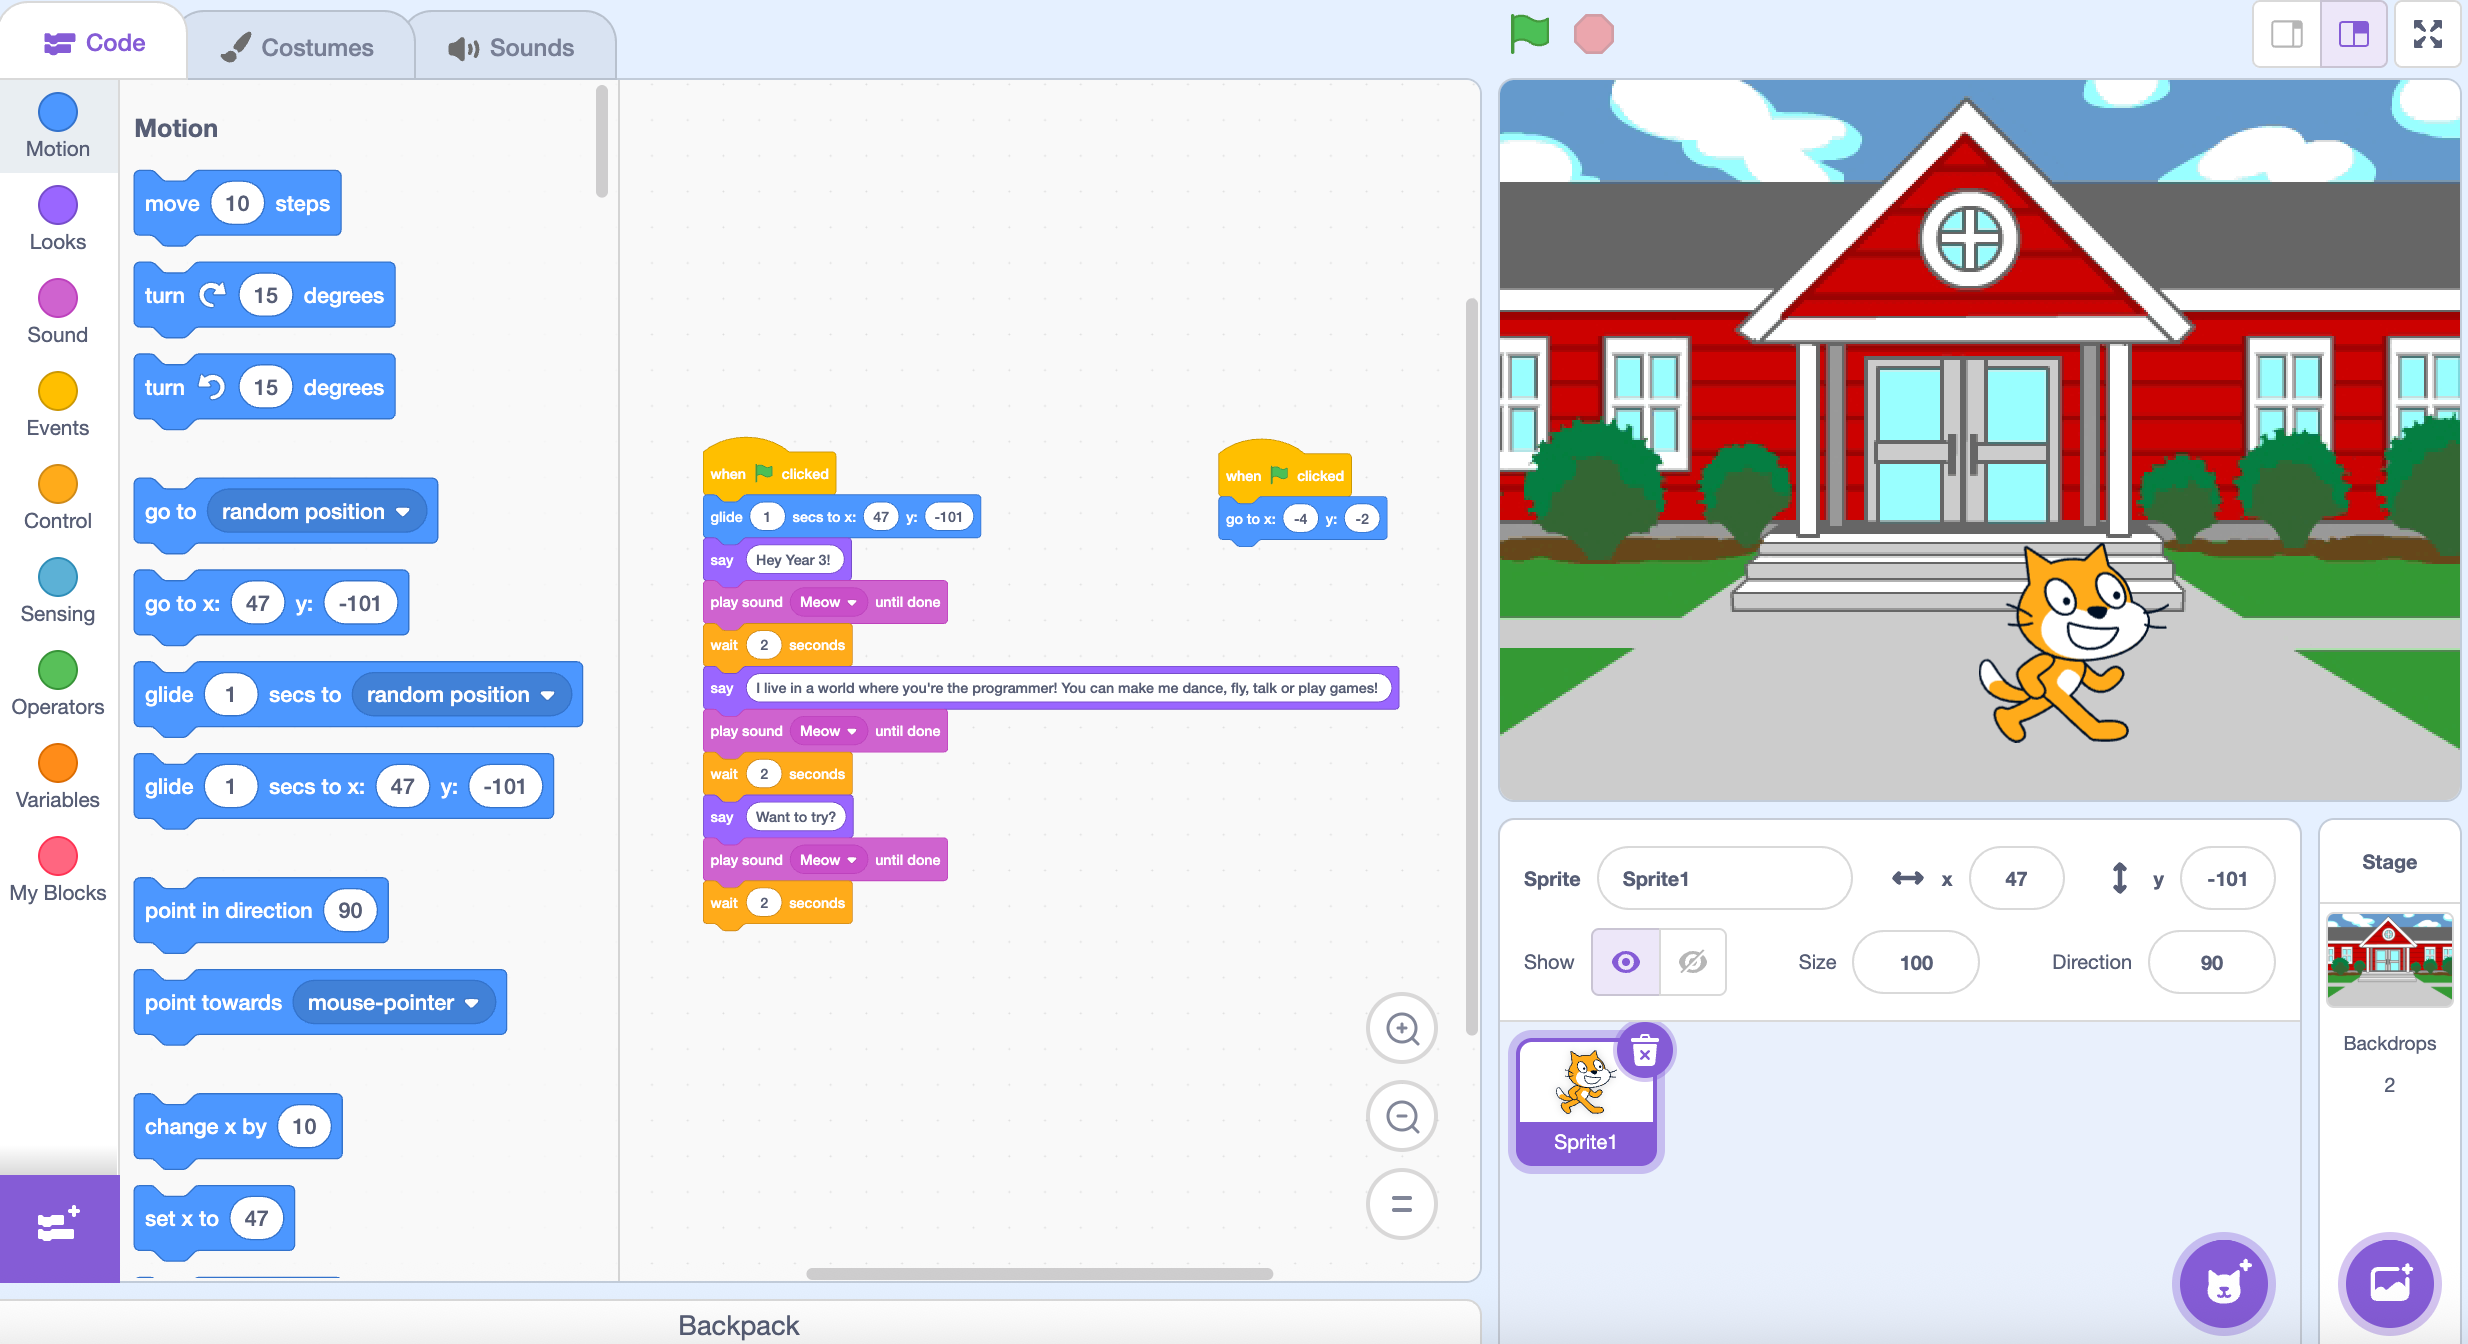Select the Sprite1 thumbnail
Image resolution: width=2468 pixels, height=1344 pixels.
click(x=1586, y=1101)
